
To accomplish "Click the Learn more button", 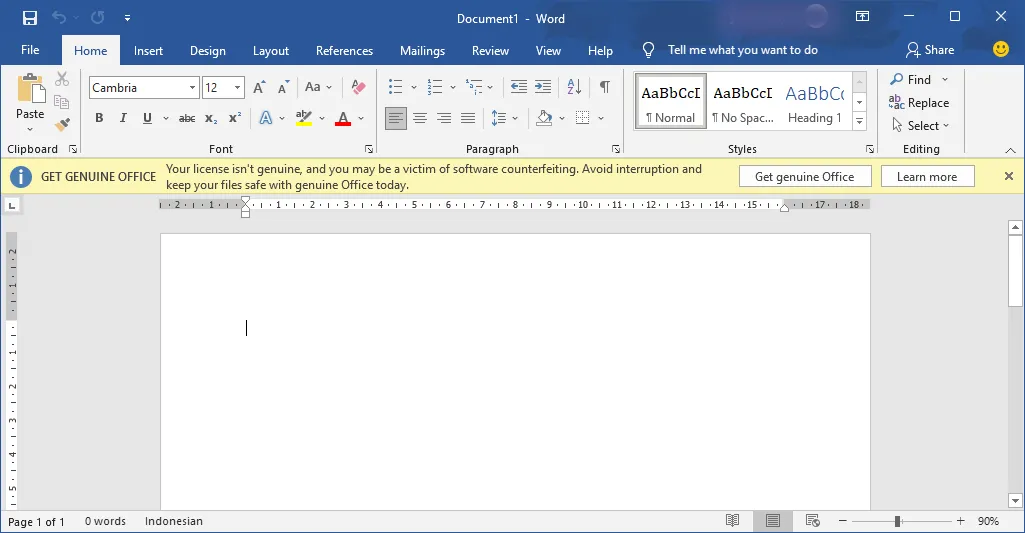I will coord(926,177).
